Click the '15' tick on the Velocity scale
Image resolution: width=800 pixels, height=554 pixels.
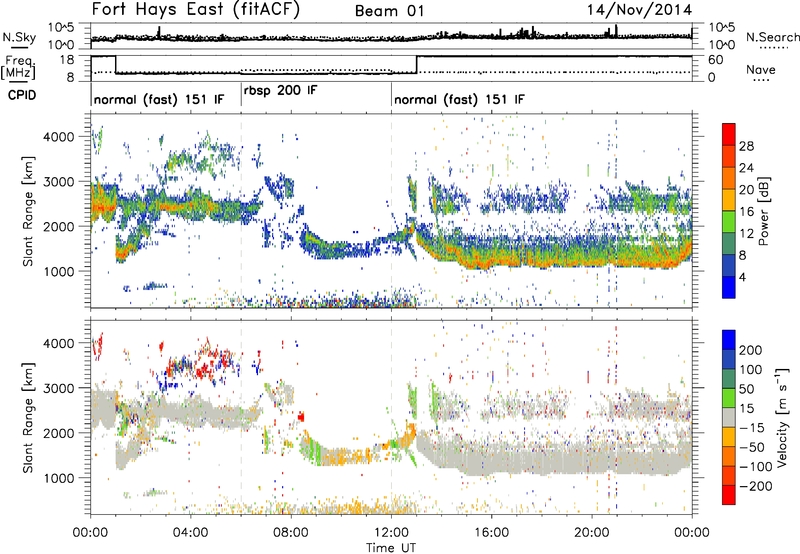click(x=746, y=408)
